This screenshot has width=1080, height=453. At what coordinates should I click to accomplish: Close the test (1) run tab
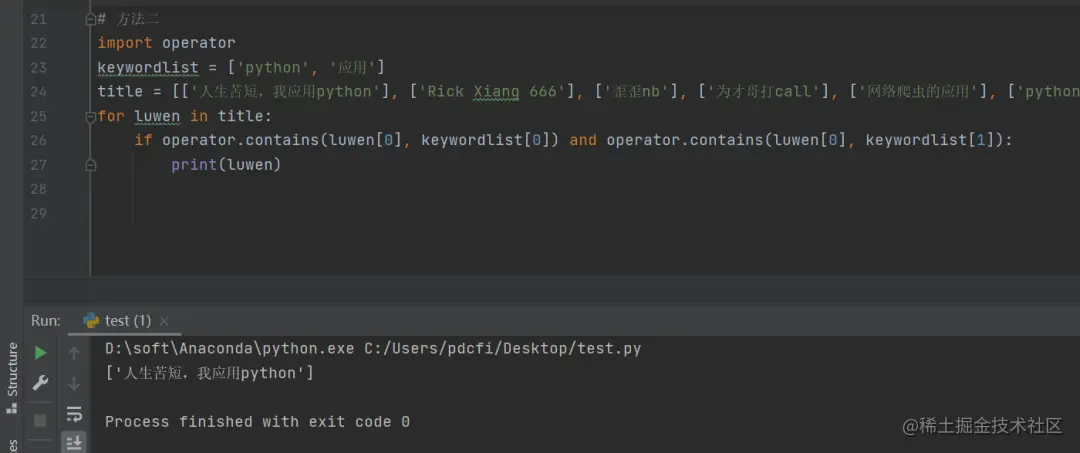point(164,321)
